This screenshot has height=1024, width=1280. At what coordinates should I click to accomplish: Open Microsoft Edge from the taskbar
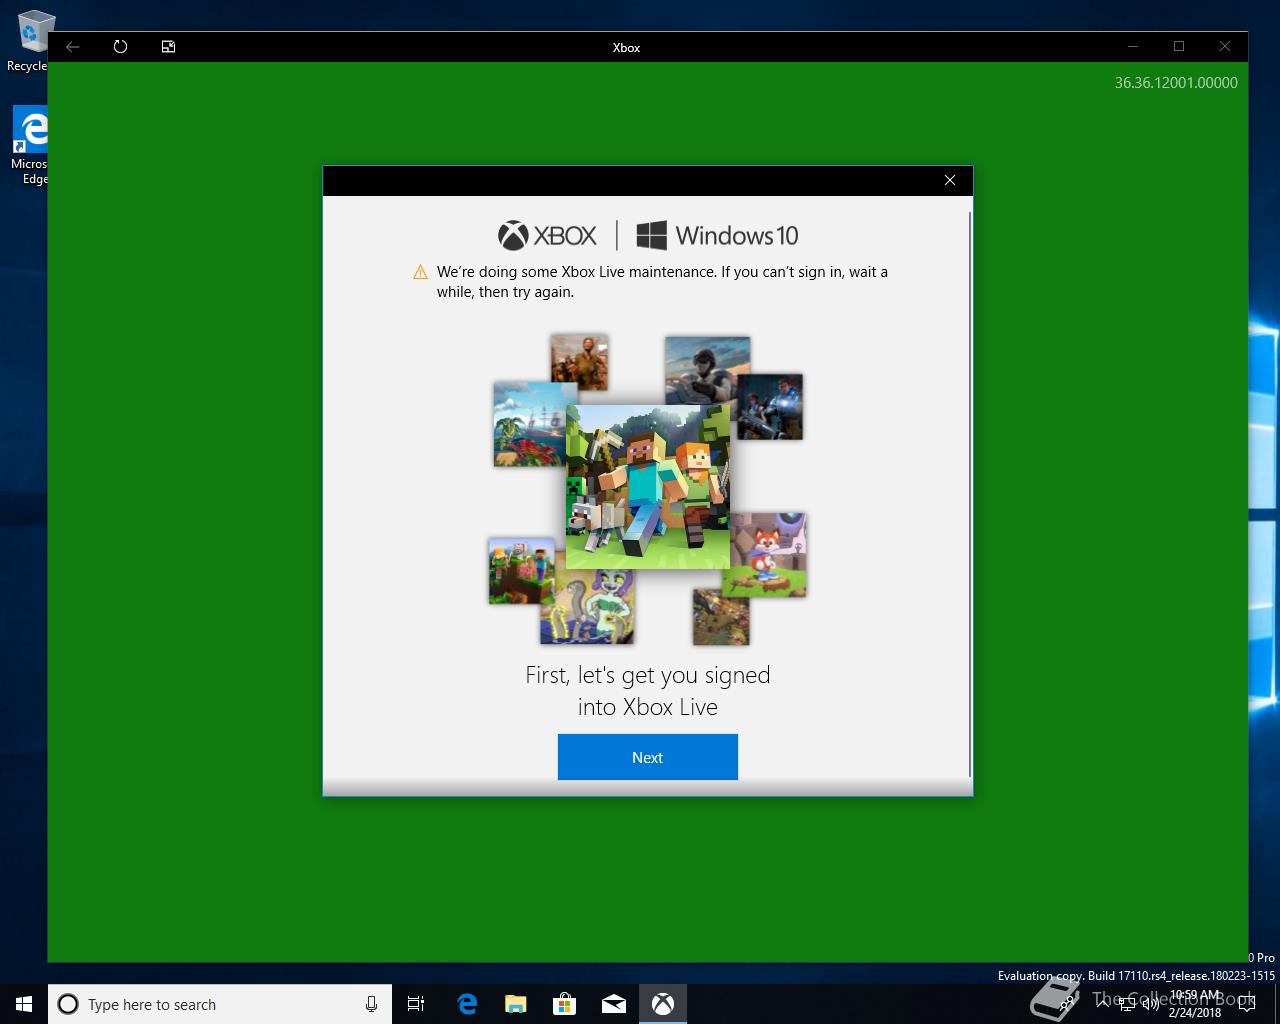pyautogui.click(x=467, y=1004)
